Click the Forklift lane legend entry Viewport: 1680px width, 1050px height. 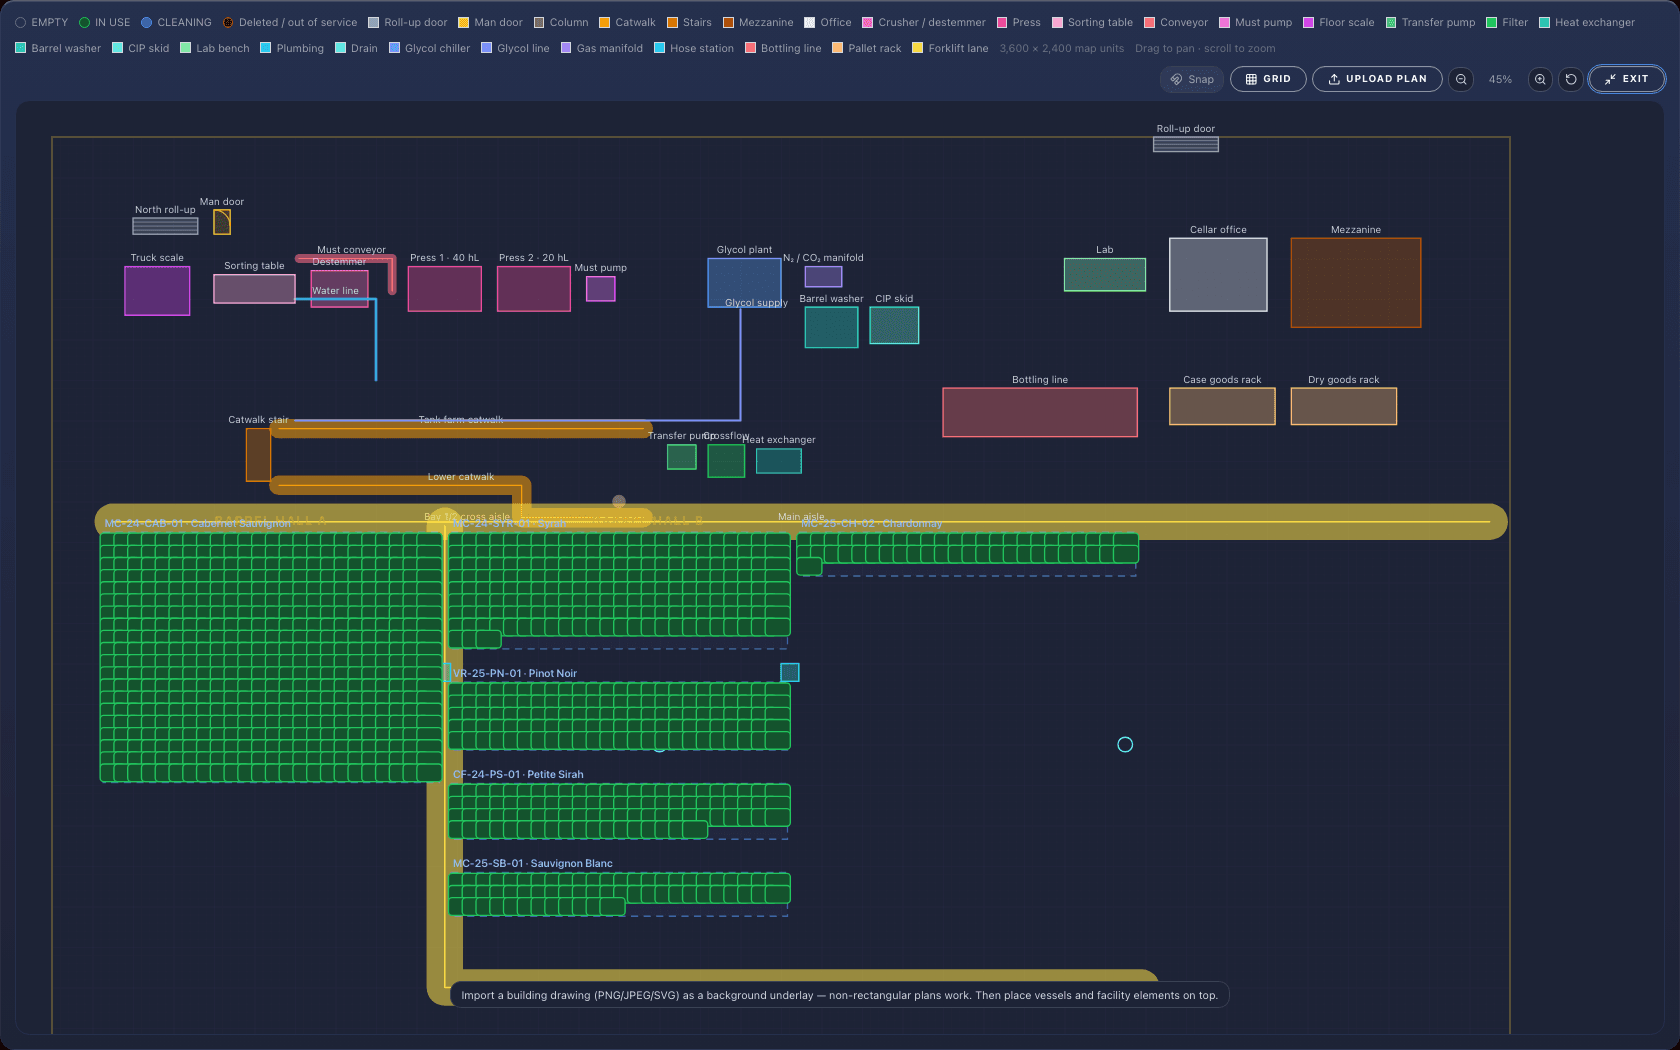click(x=950, y=48)
